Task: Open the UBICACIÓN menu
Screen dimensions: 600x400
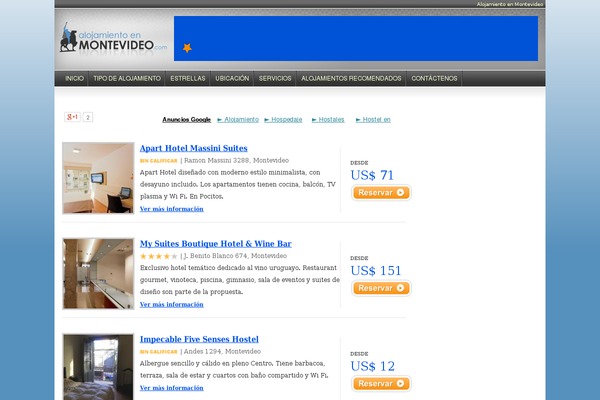Action: 232,78
